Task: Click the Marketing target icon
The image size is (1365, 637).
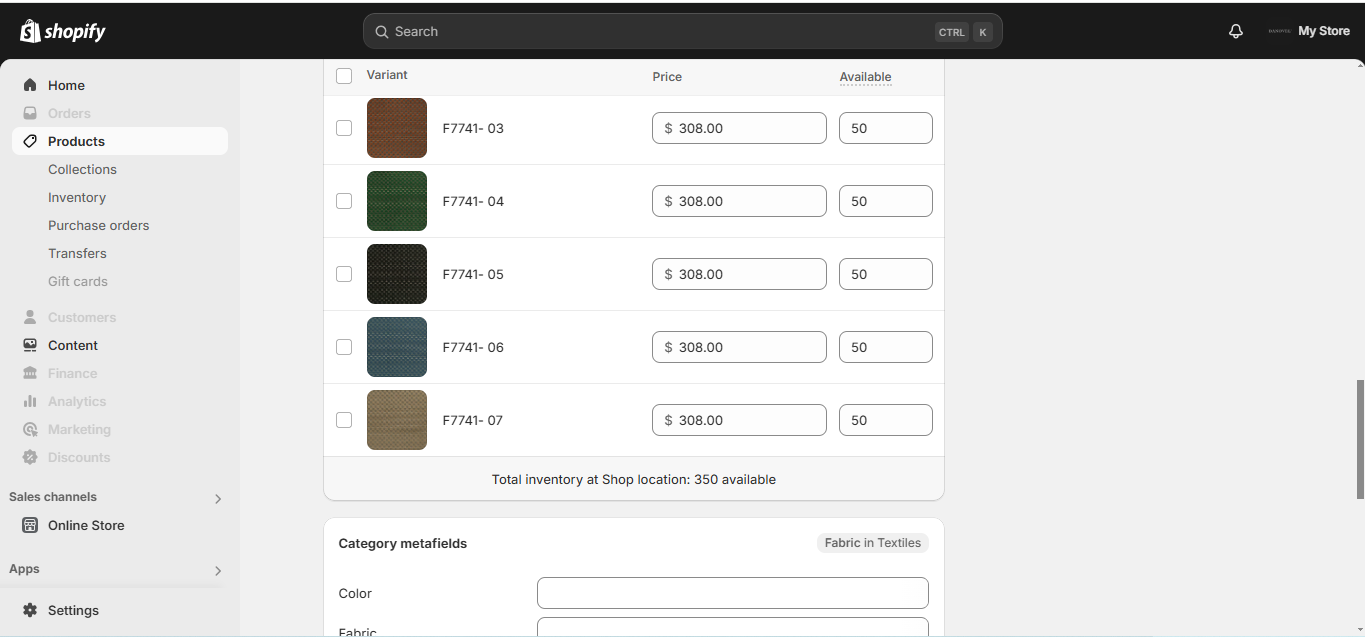Action: point(30,429)
